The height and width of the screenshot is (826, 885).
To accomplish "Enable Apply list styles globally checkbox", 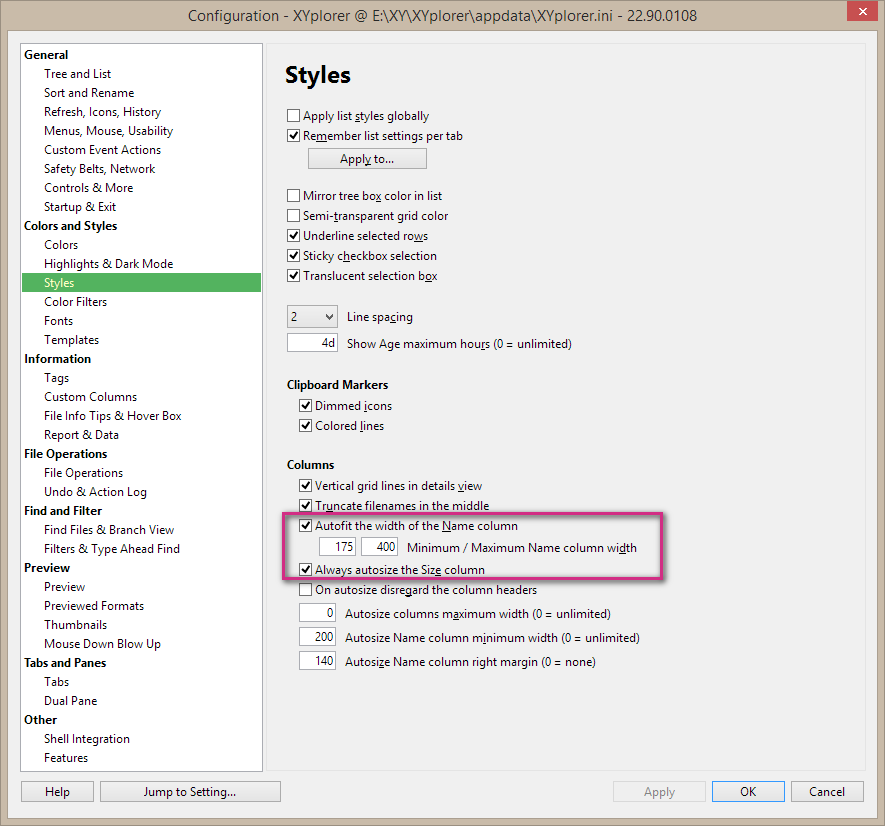I will [294, 116].
